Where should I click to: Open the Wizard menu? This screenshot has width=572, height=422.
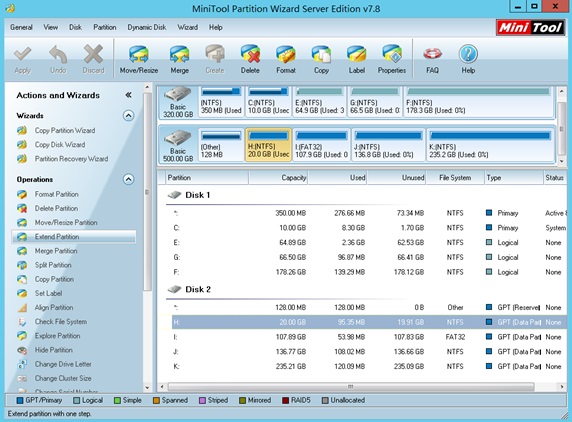click(188, 27)
